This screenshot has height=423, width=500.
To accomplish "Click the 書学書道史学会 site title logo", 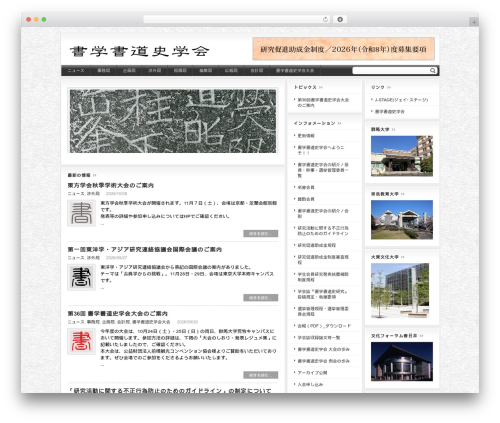I will pyautogui.click(x=139, y=51).
